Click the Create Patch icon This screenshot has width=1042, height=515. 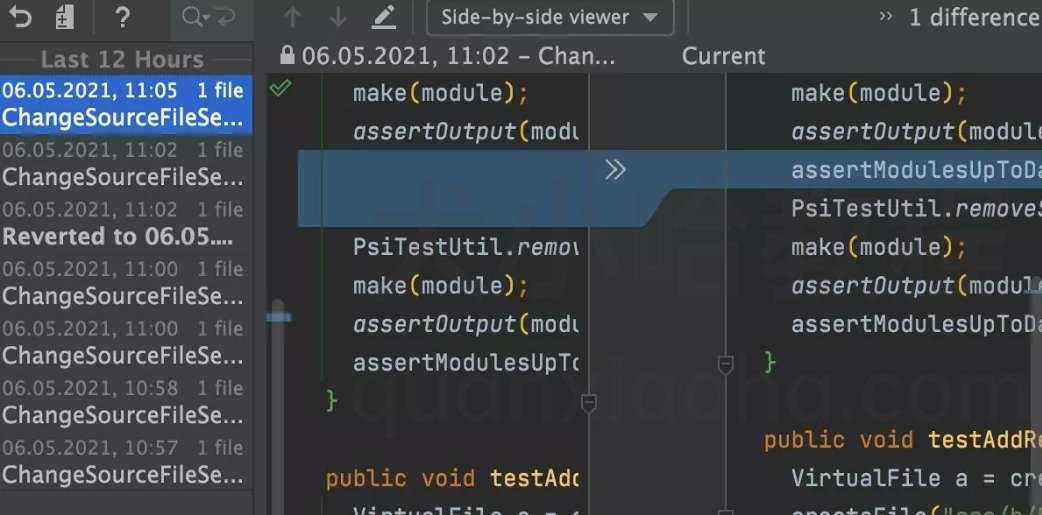point(64,17)
